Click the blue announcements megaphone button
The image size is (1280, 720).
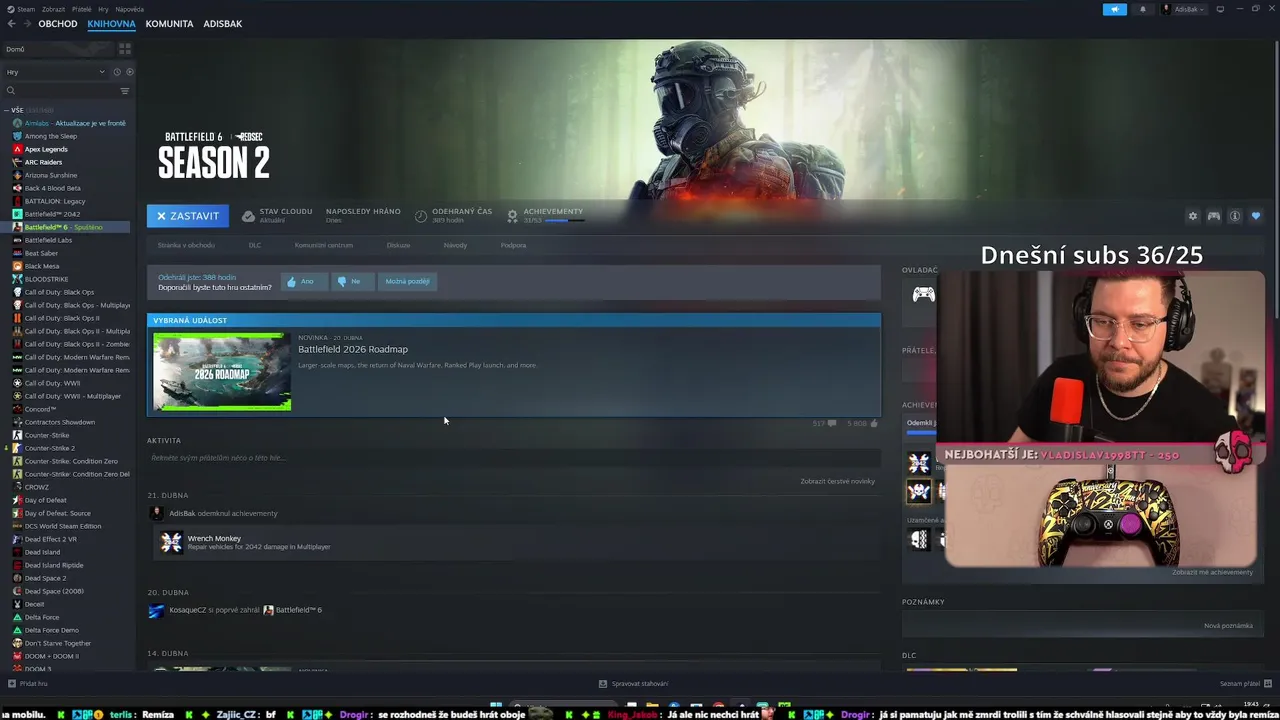click(x=1114, y=9)
